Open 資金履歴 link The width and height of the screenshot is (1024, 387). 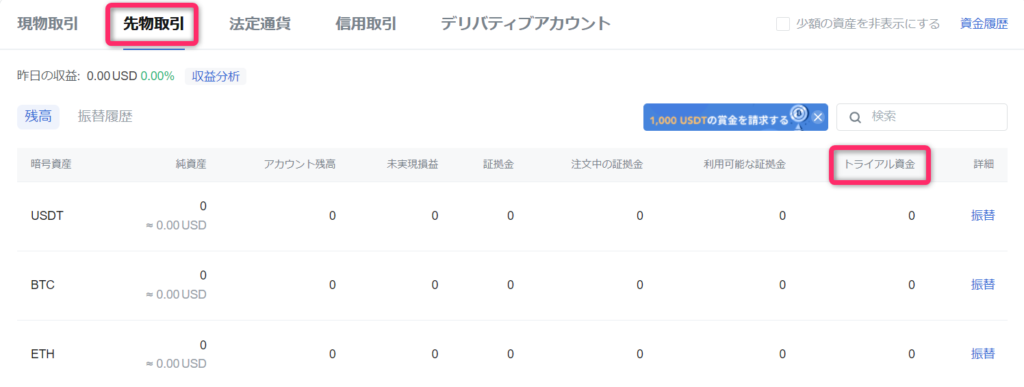[x=984, y=24]
